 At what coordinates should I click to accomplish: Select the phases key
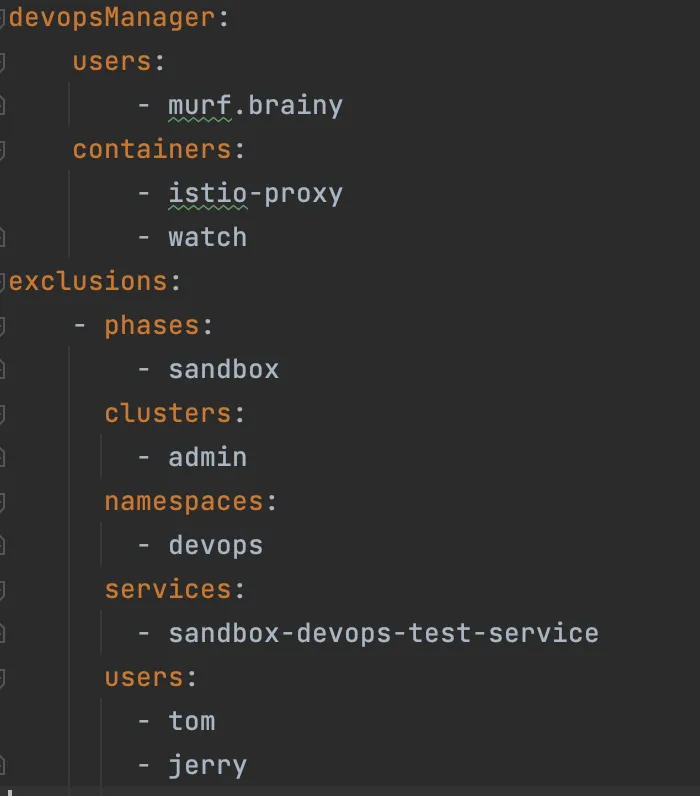151,326
